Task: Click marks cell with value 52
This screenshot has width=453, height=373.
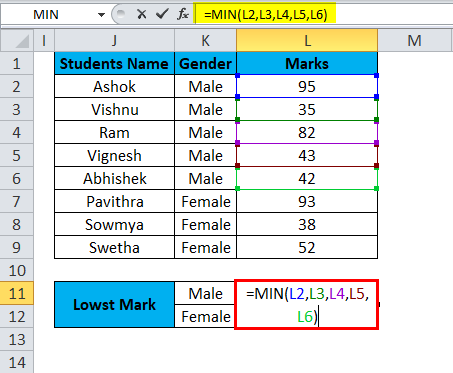Action: pos(307,247)
